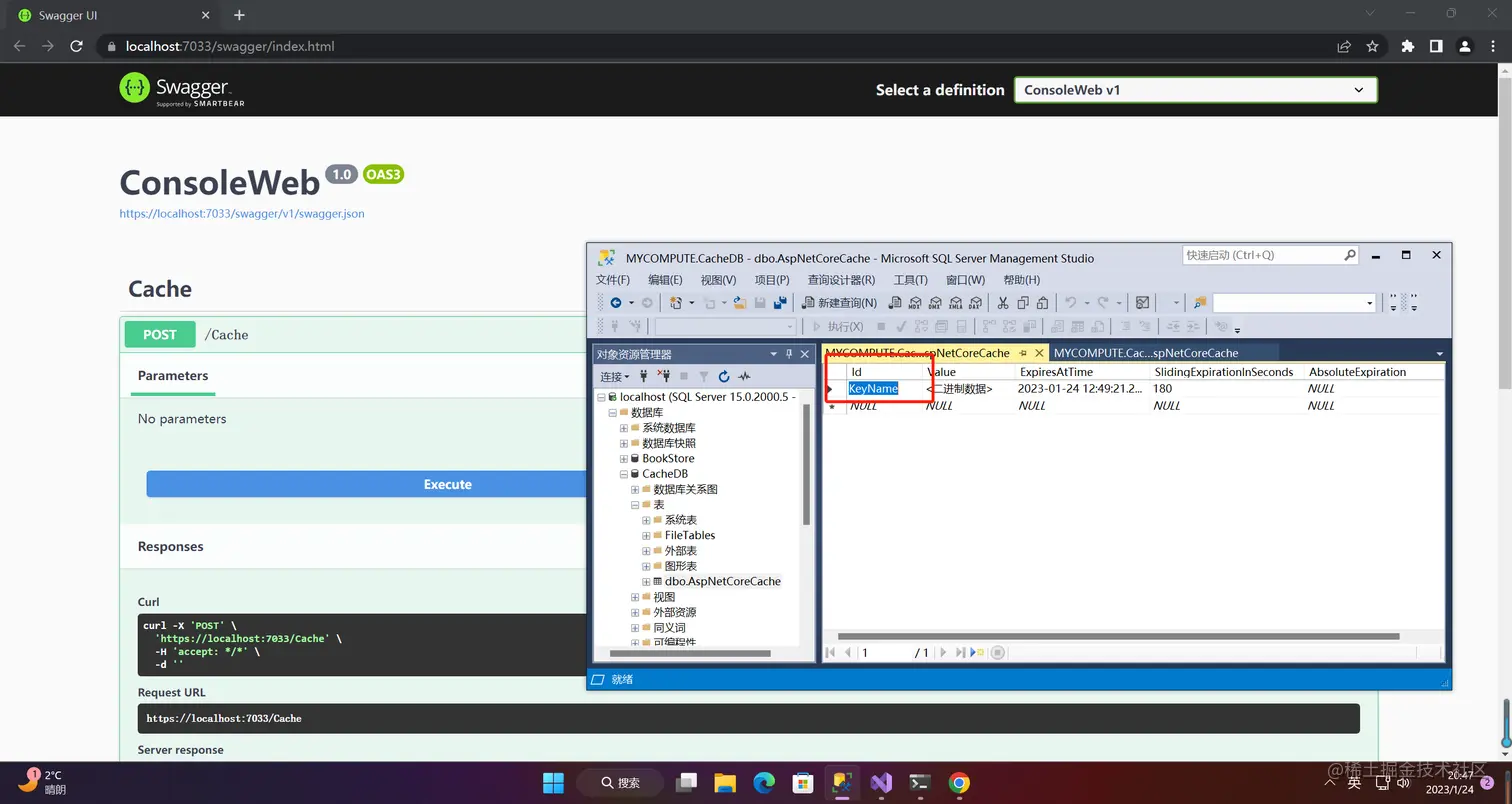The width and height of the screenshot is (1512, 804).
Task: Click the Save All icon in SSMS
Action: (x=780, y=302)
